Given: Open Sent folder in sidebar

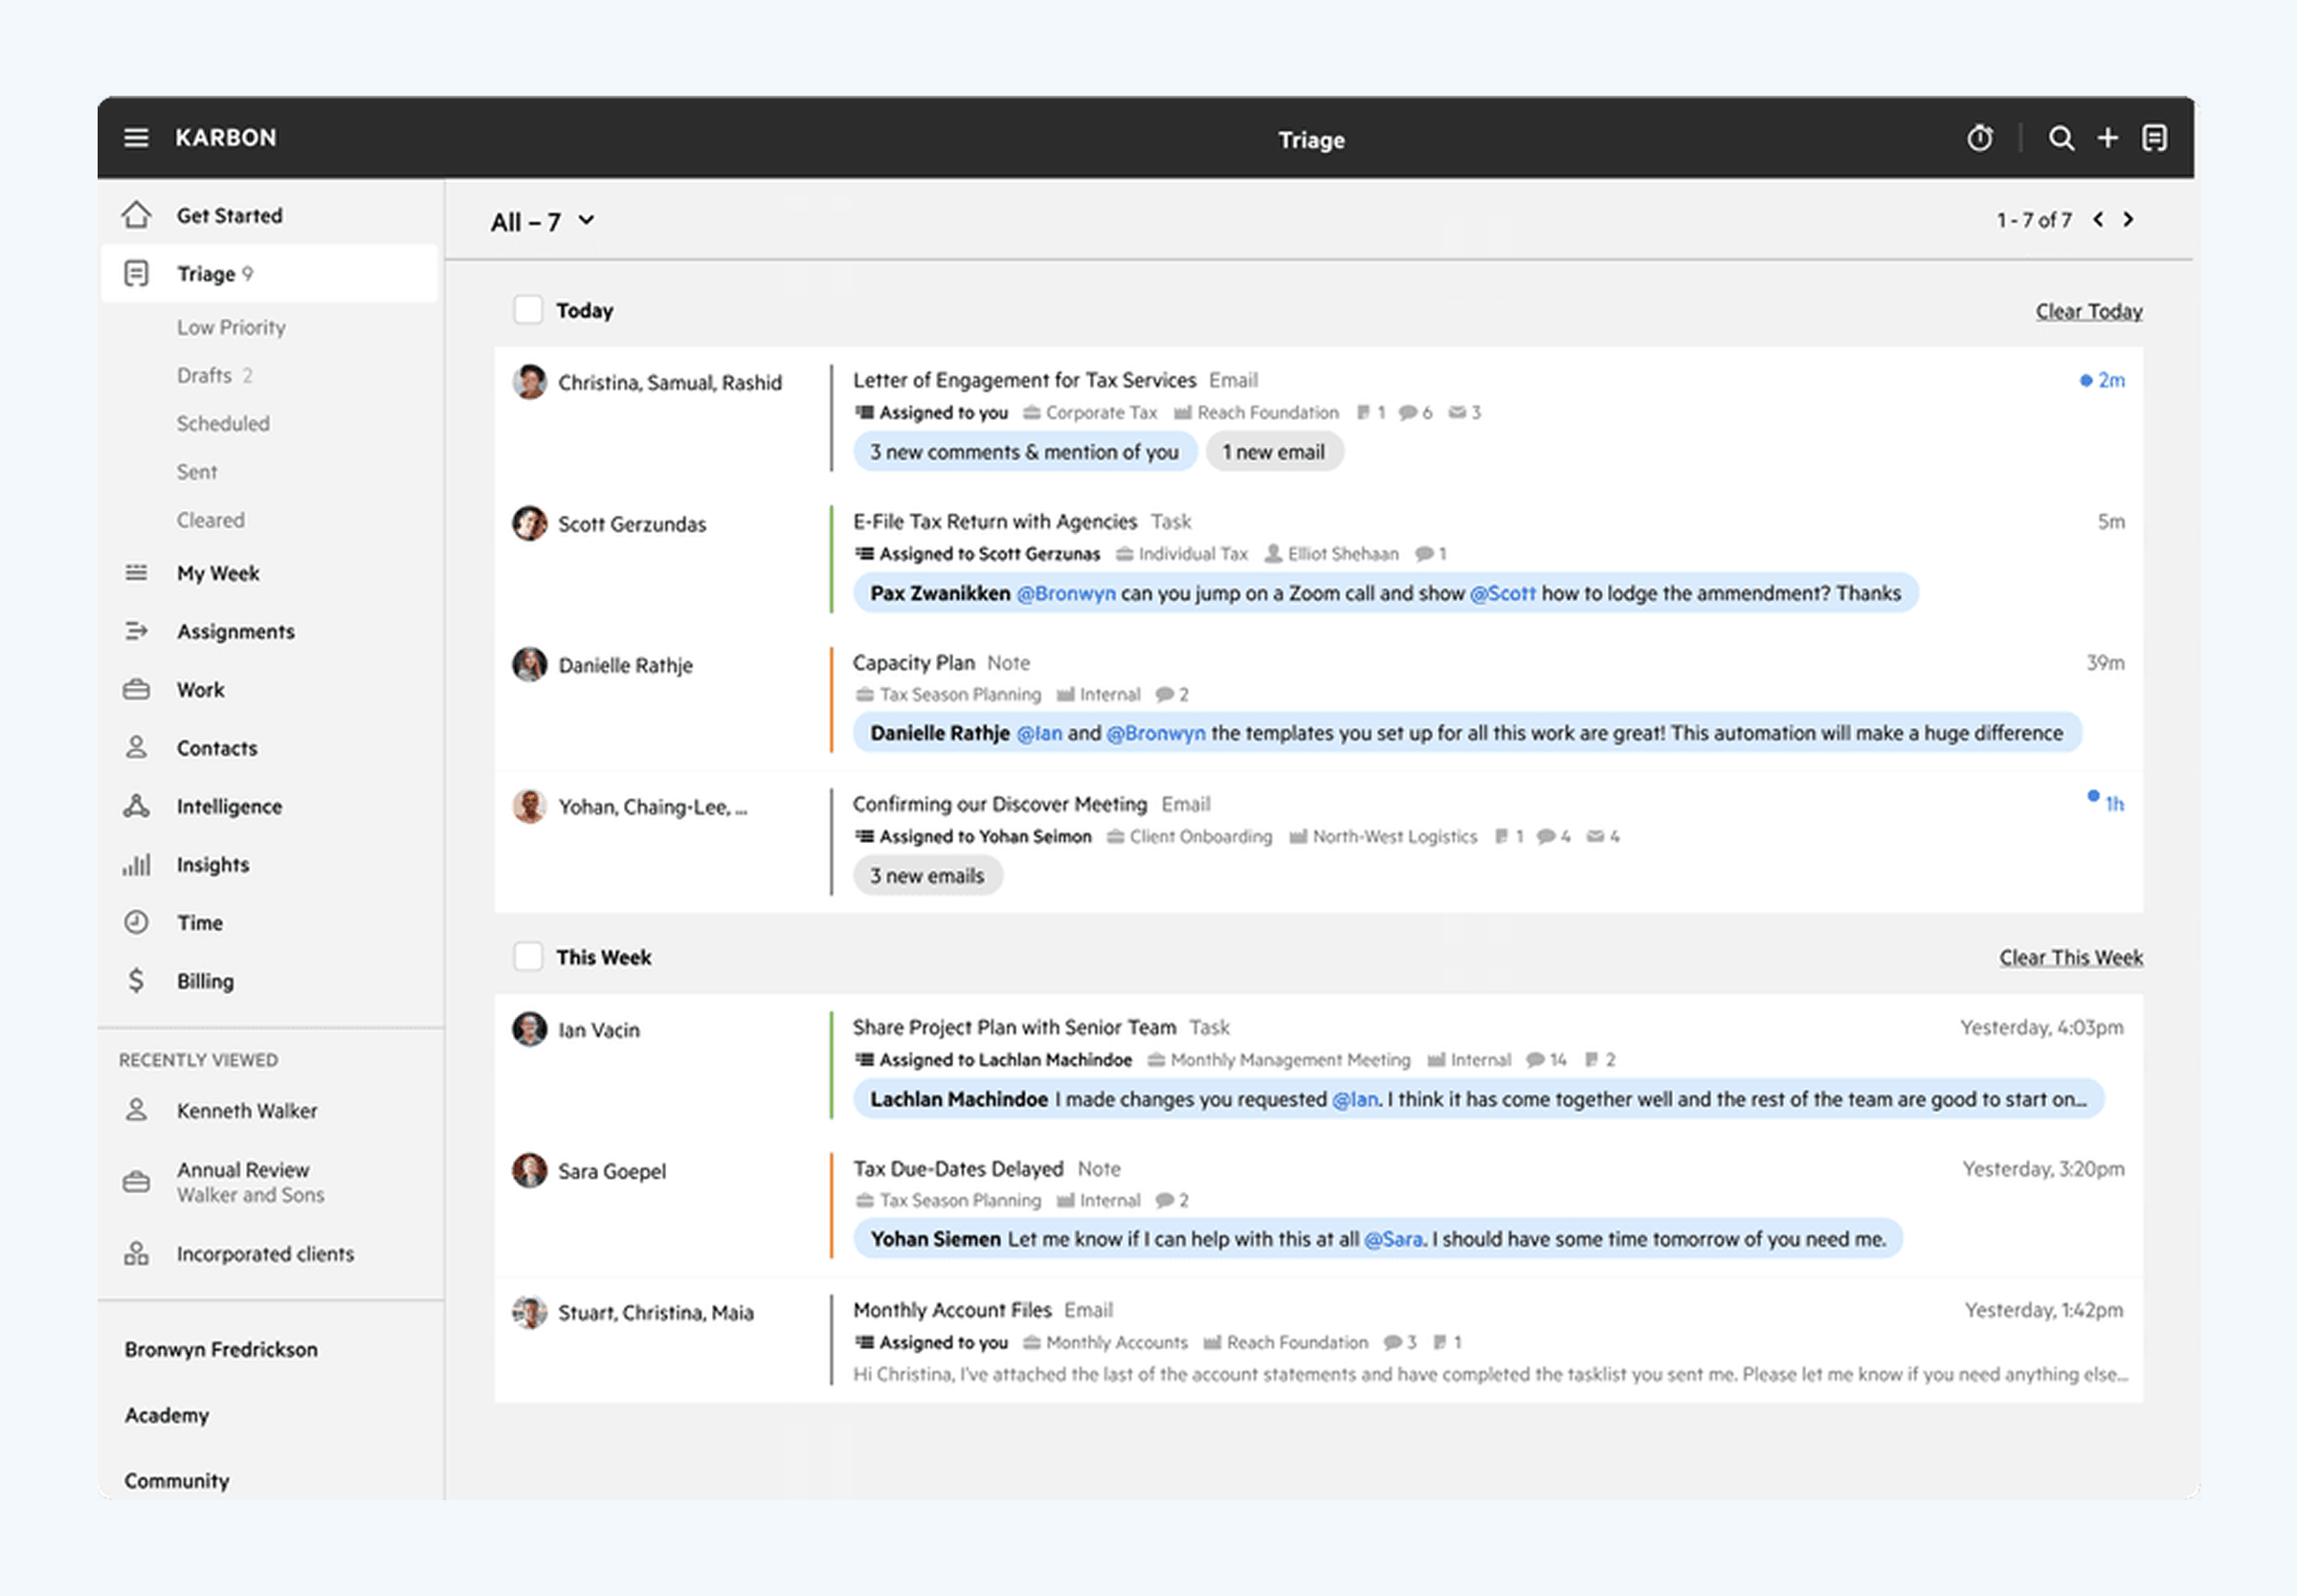Looking at the screenshot, I should pos(197,472).
